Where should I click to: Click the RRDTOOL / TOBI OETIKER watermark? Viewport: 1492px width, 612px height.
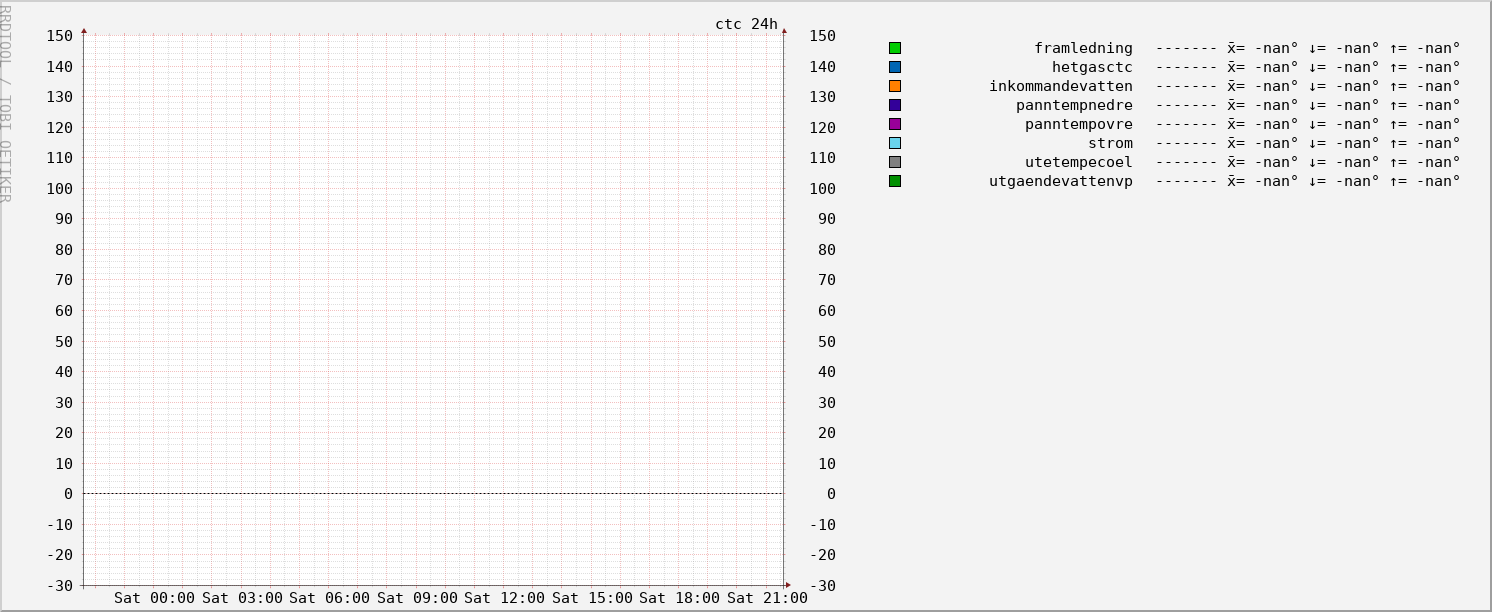pyautogui.click(x=6, y=102)
